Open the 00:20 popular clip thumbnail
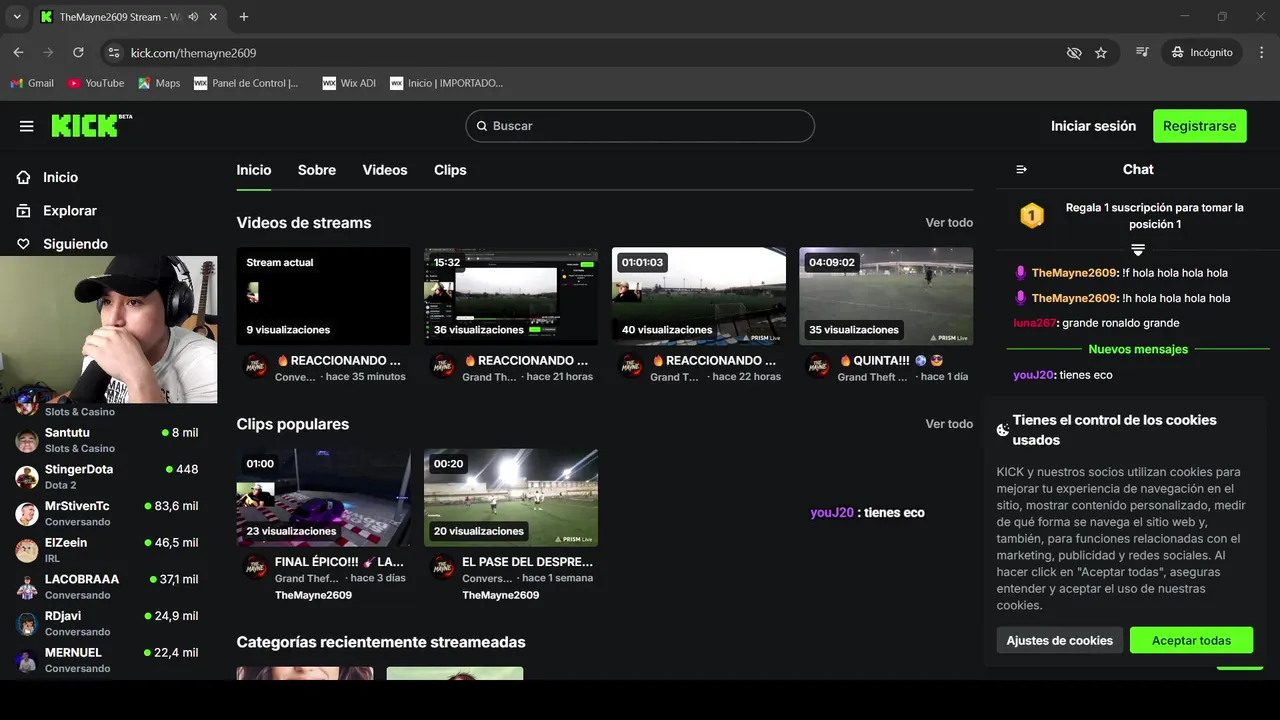The image size is (1280, 720). (511, 497)
